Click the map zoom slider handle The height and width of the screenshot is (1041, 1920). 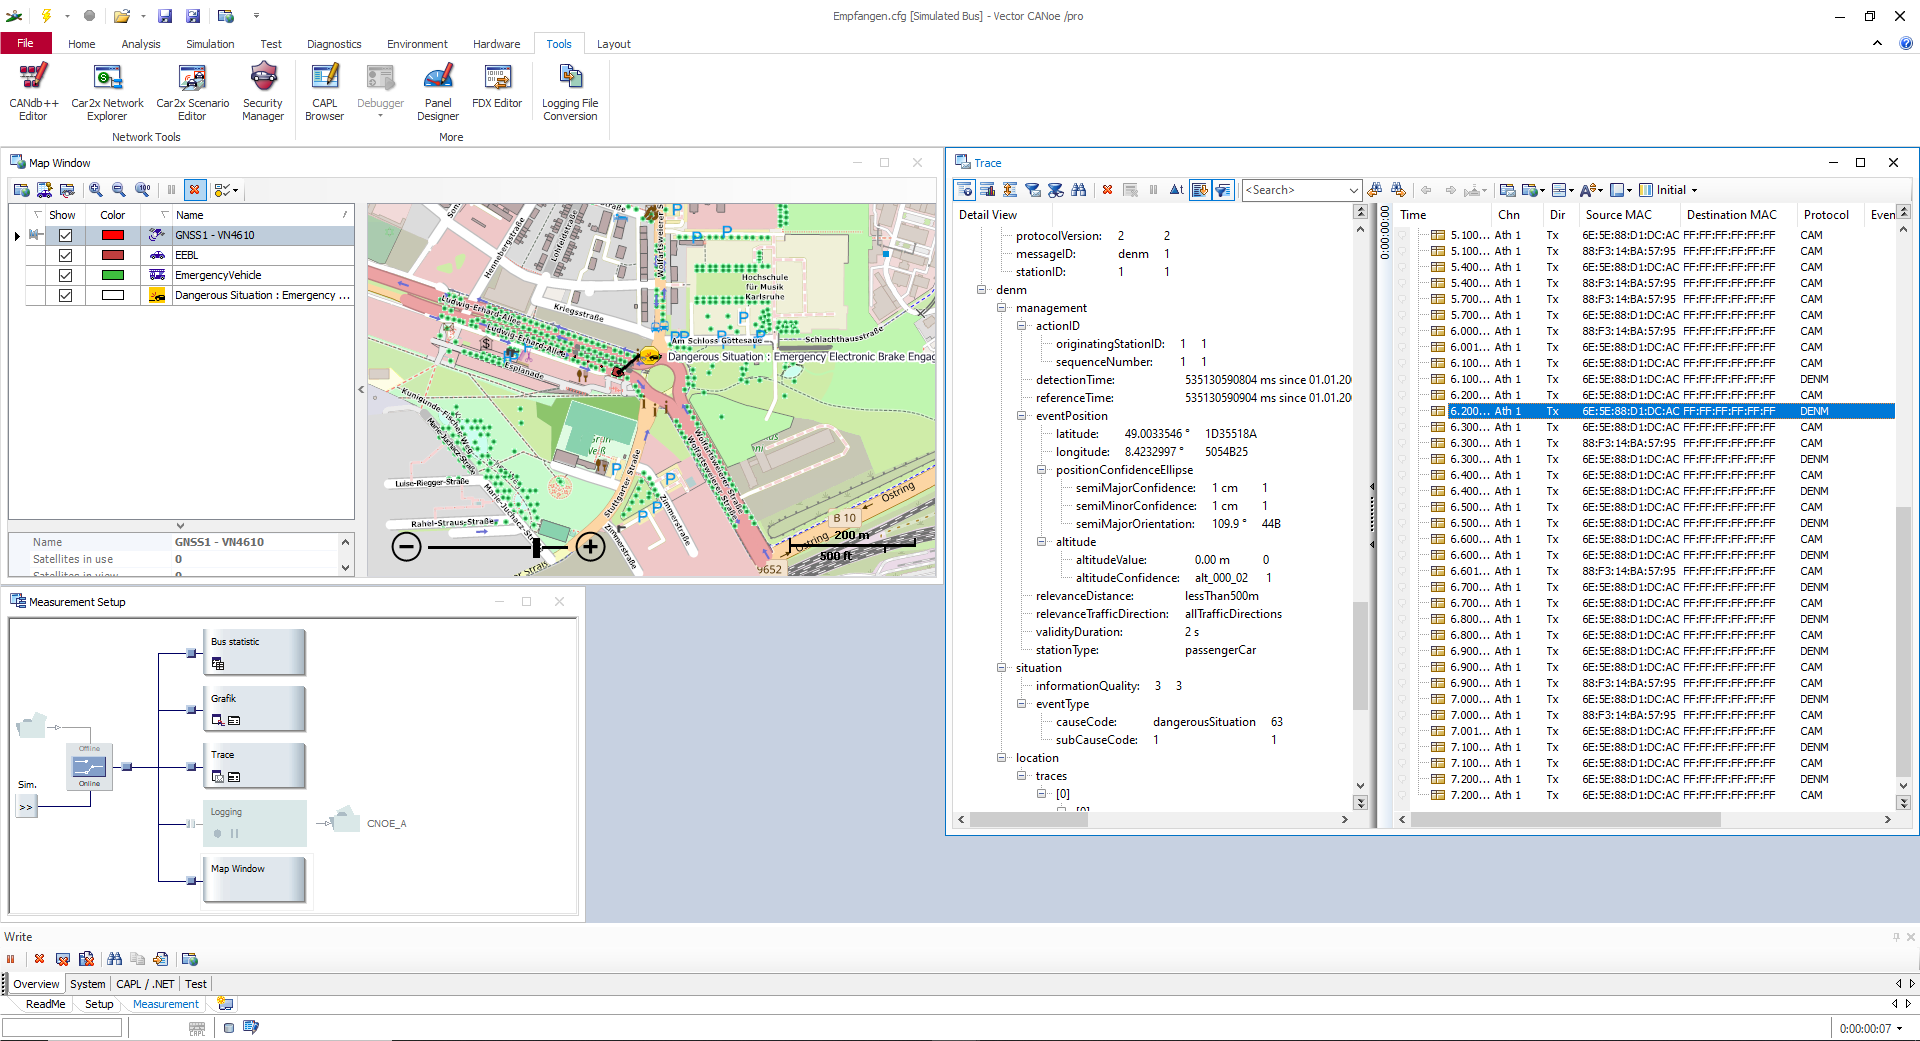click(537, 546)
